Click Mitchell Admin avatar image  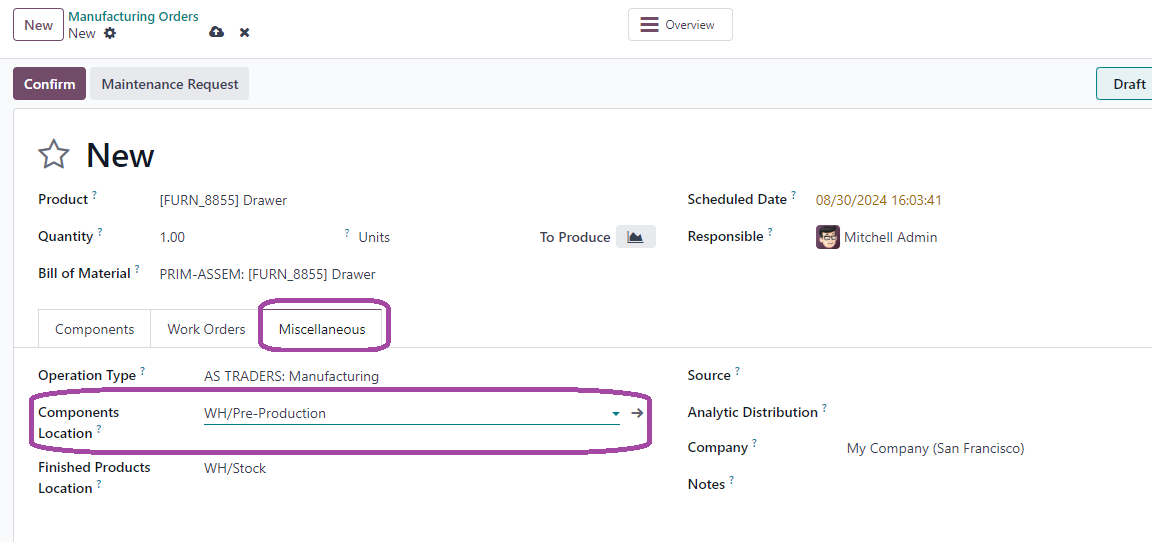(828, 237)
